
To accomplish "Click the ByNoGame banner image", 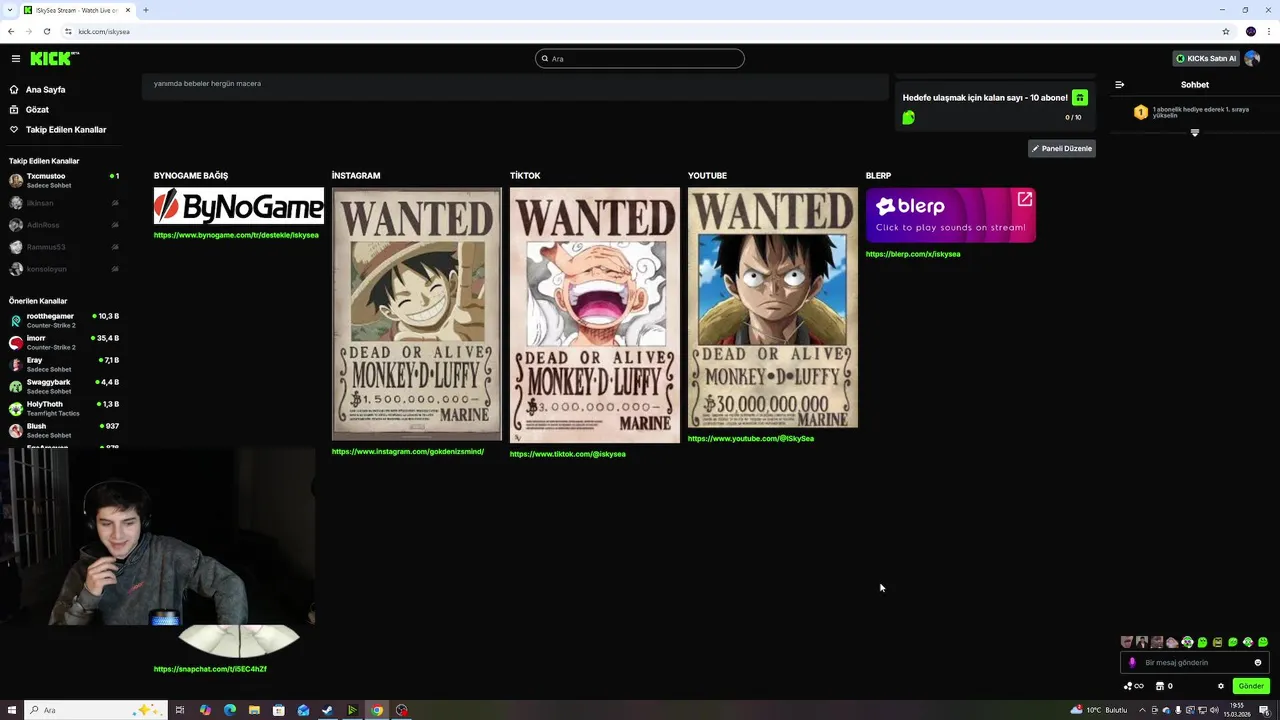I will pos(239,206).
